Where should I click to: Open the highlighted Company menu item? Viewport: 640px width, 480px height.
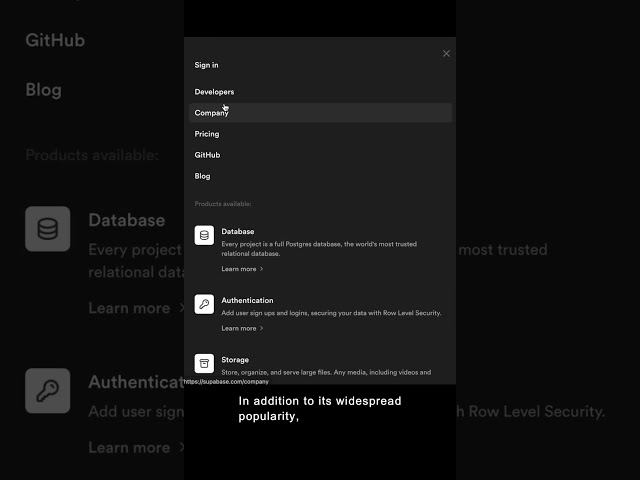pos(320,113)
